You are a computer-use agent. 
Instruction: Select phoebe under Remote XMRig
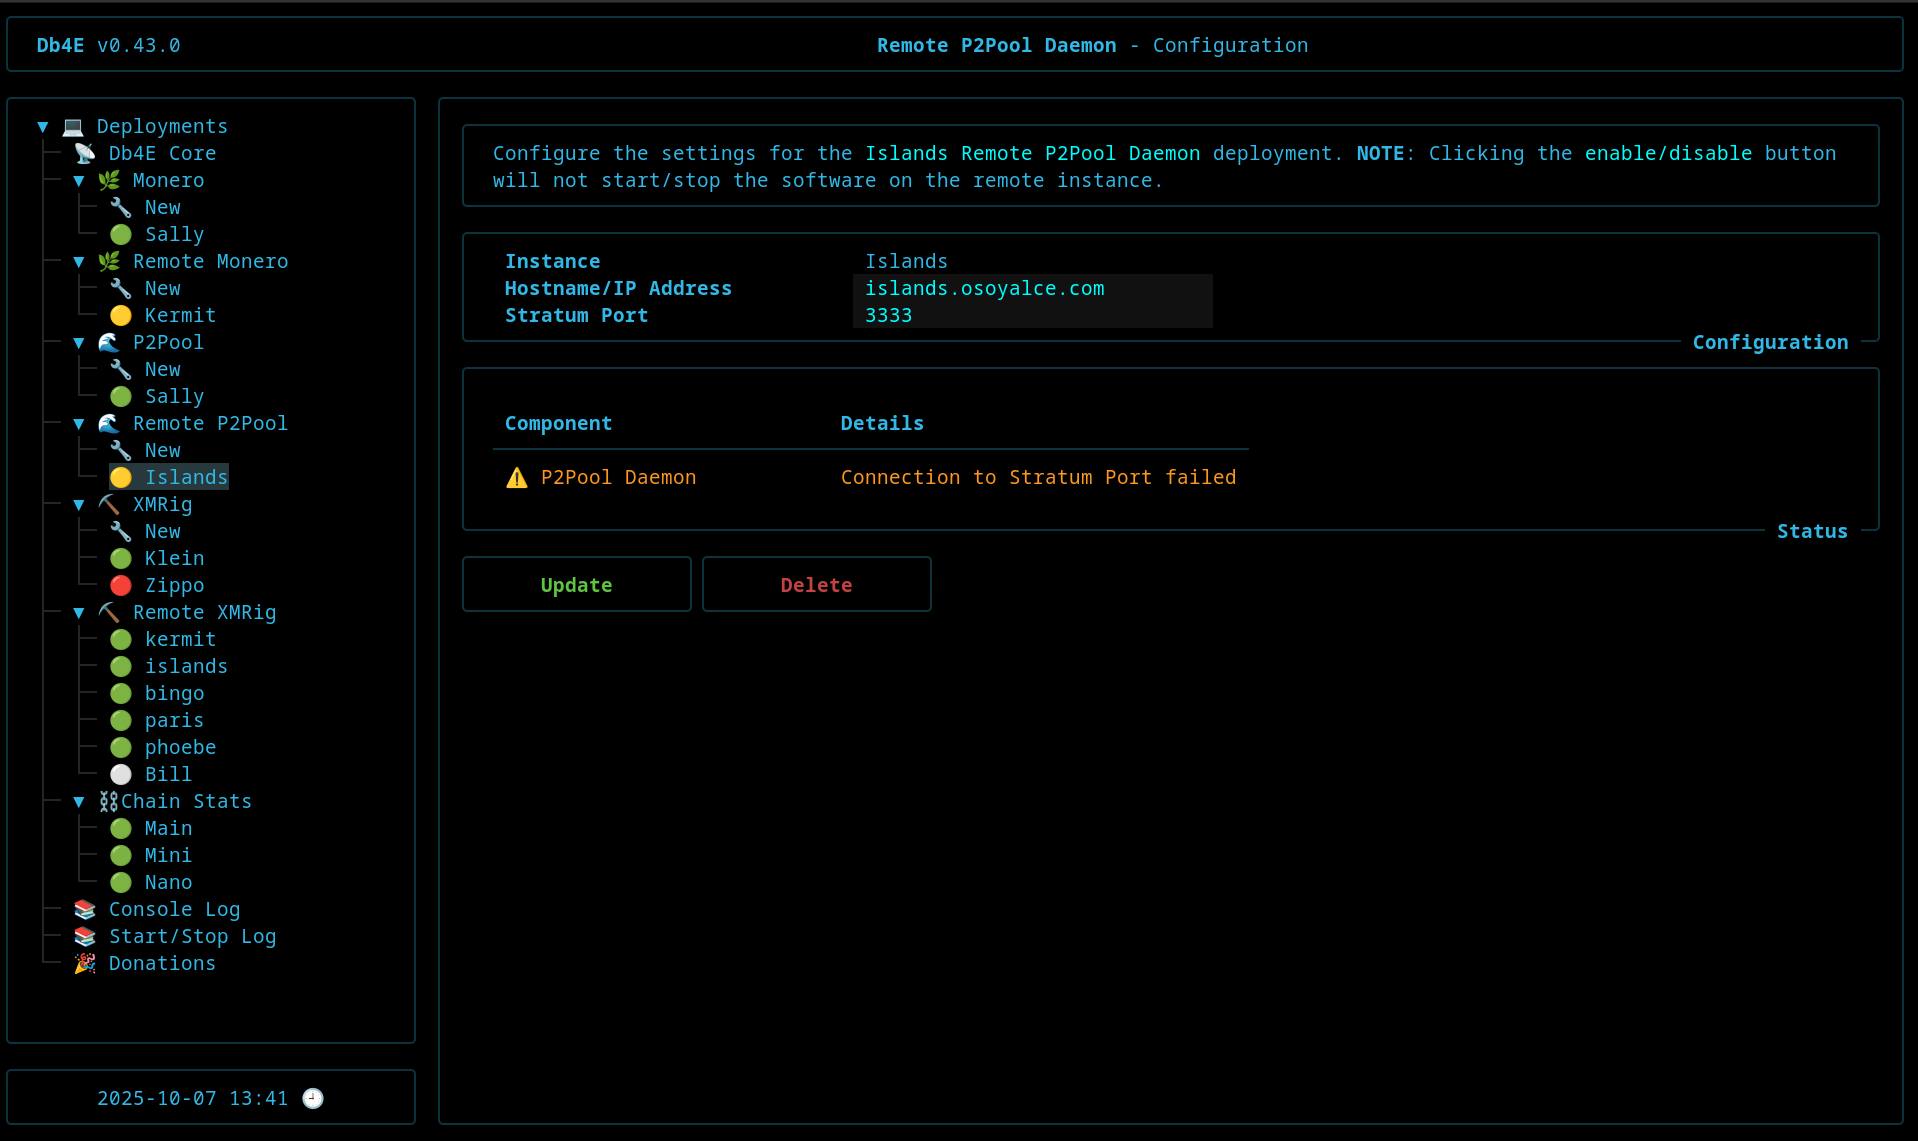click(x=180, y=747)
